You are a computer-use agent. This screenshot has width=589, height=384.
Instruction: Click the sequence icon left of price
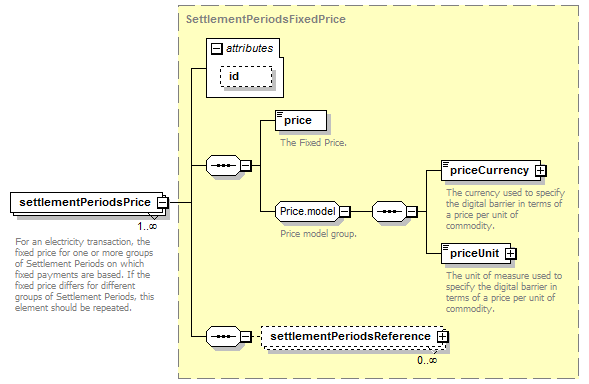pos(223,165)
